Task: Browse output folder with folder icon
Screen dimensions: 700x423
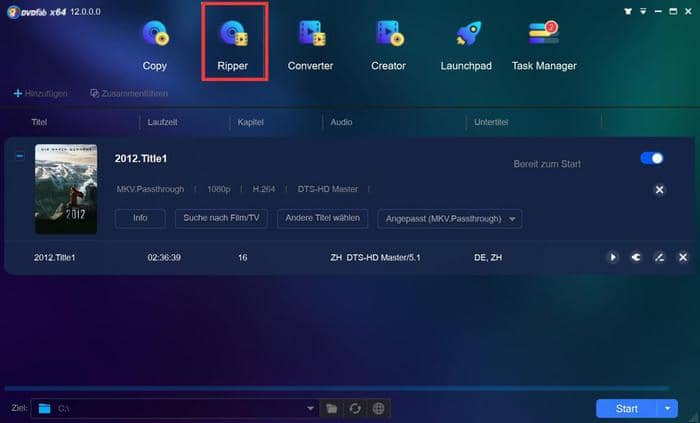Action: point(332,408)
